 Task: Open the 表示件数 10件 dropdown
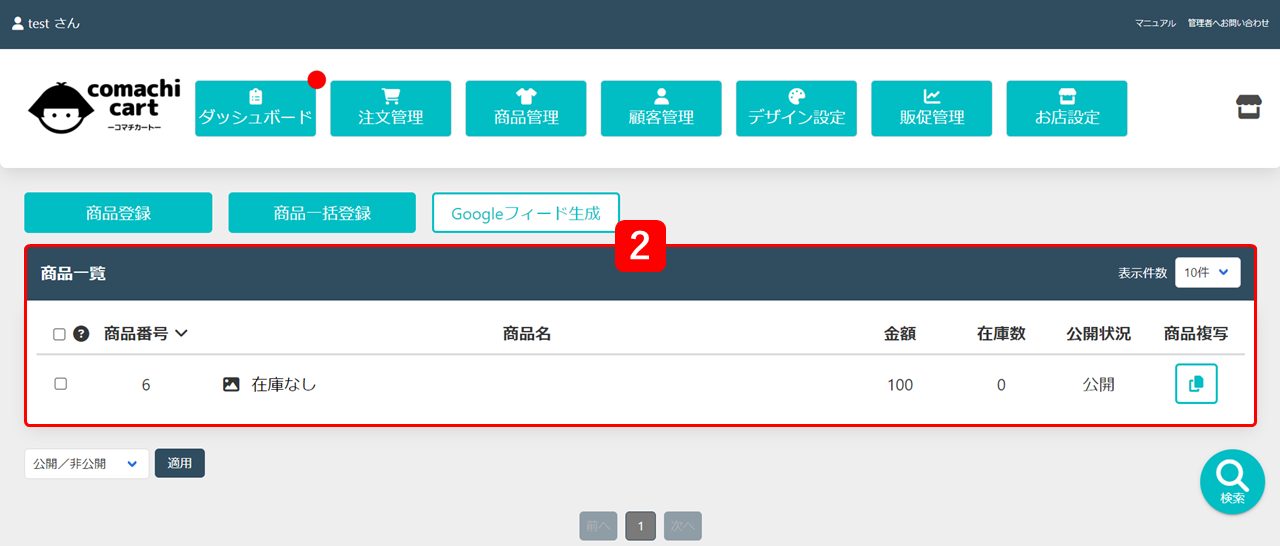click(x=1208, y=272)
